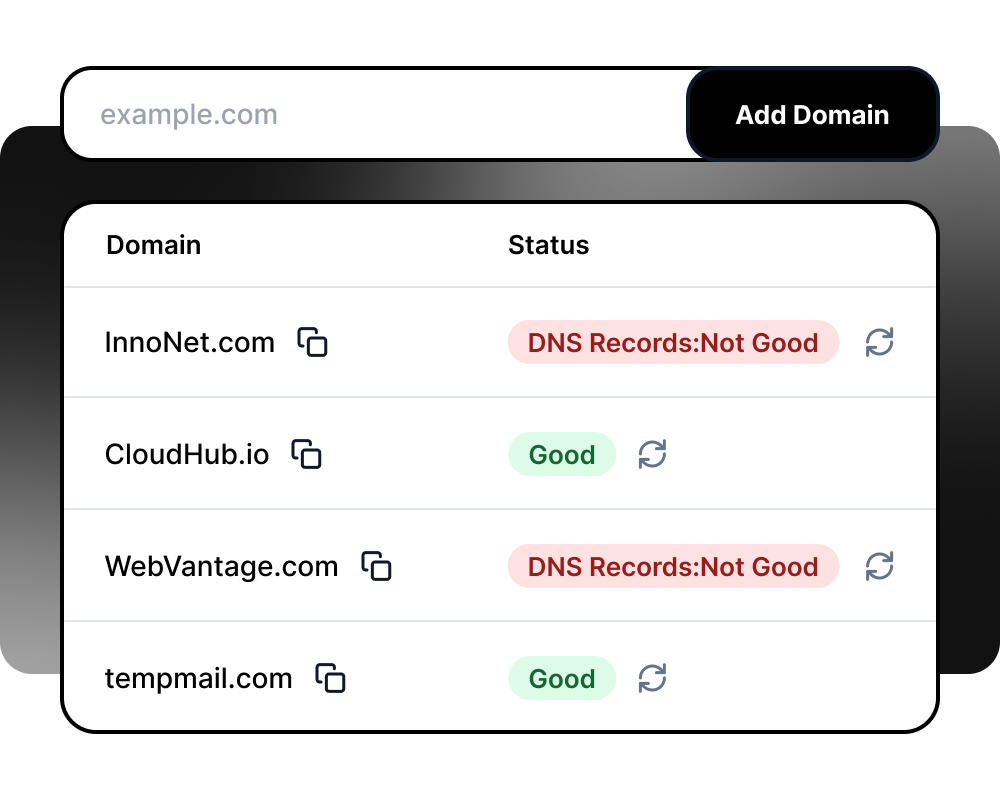This screenshot has height=800, width=1000.
Task: Click the Good status badge for tempmail.com
Action: click(562, 678)
